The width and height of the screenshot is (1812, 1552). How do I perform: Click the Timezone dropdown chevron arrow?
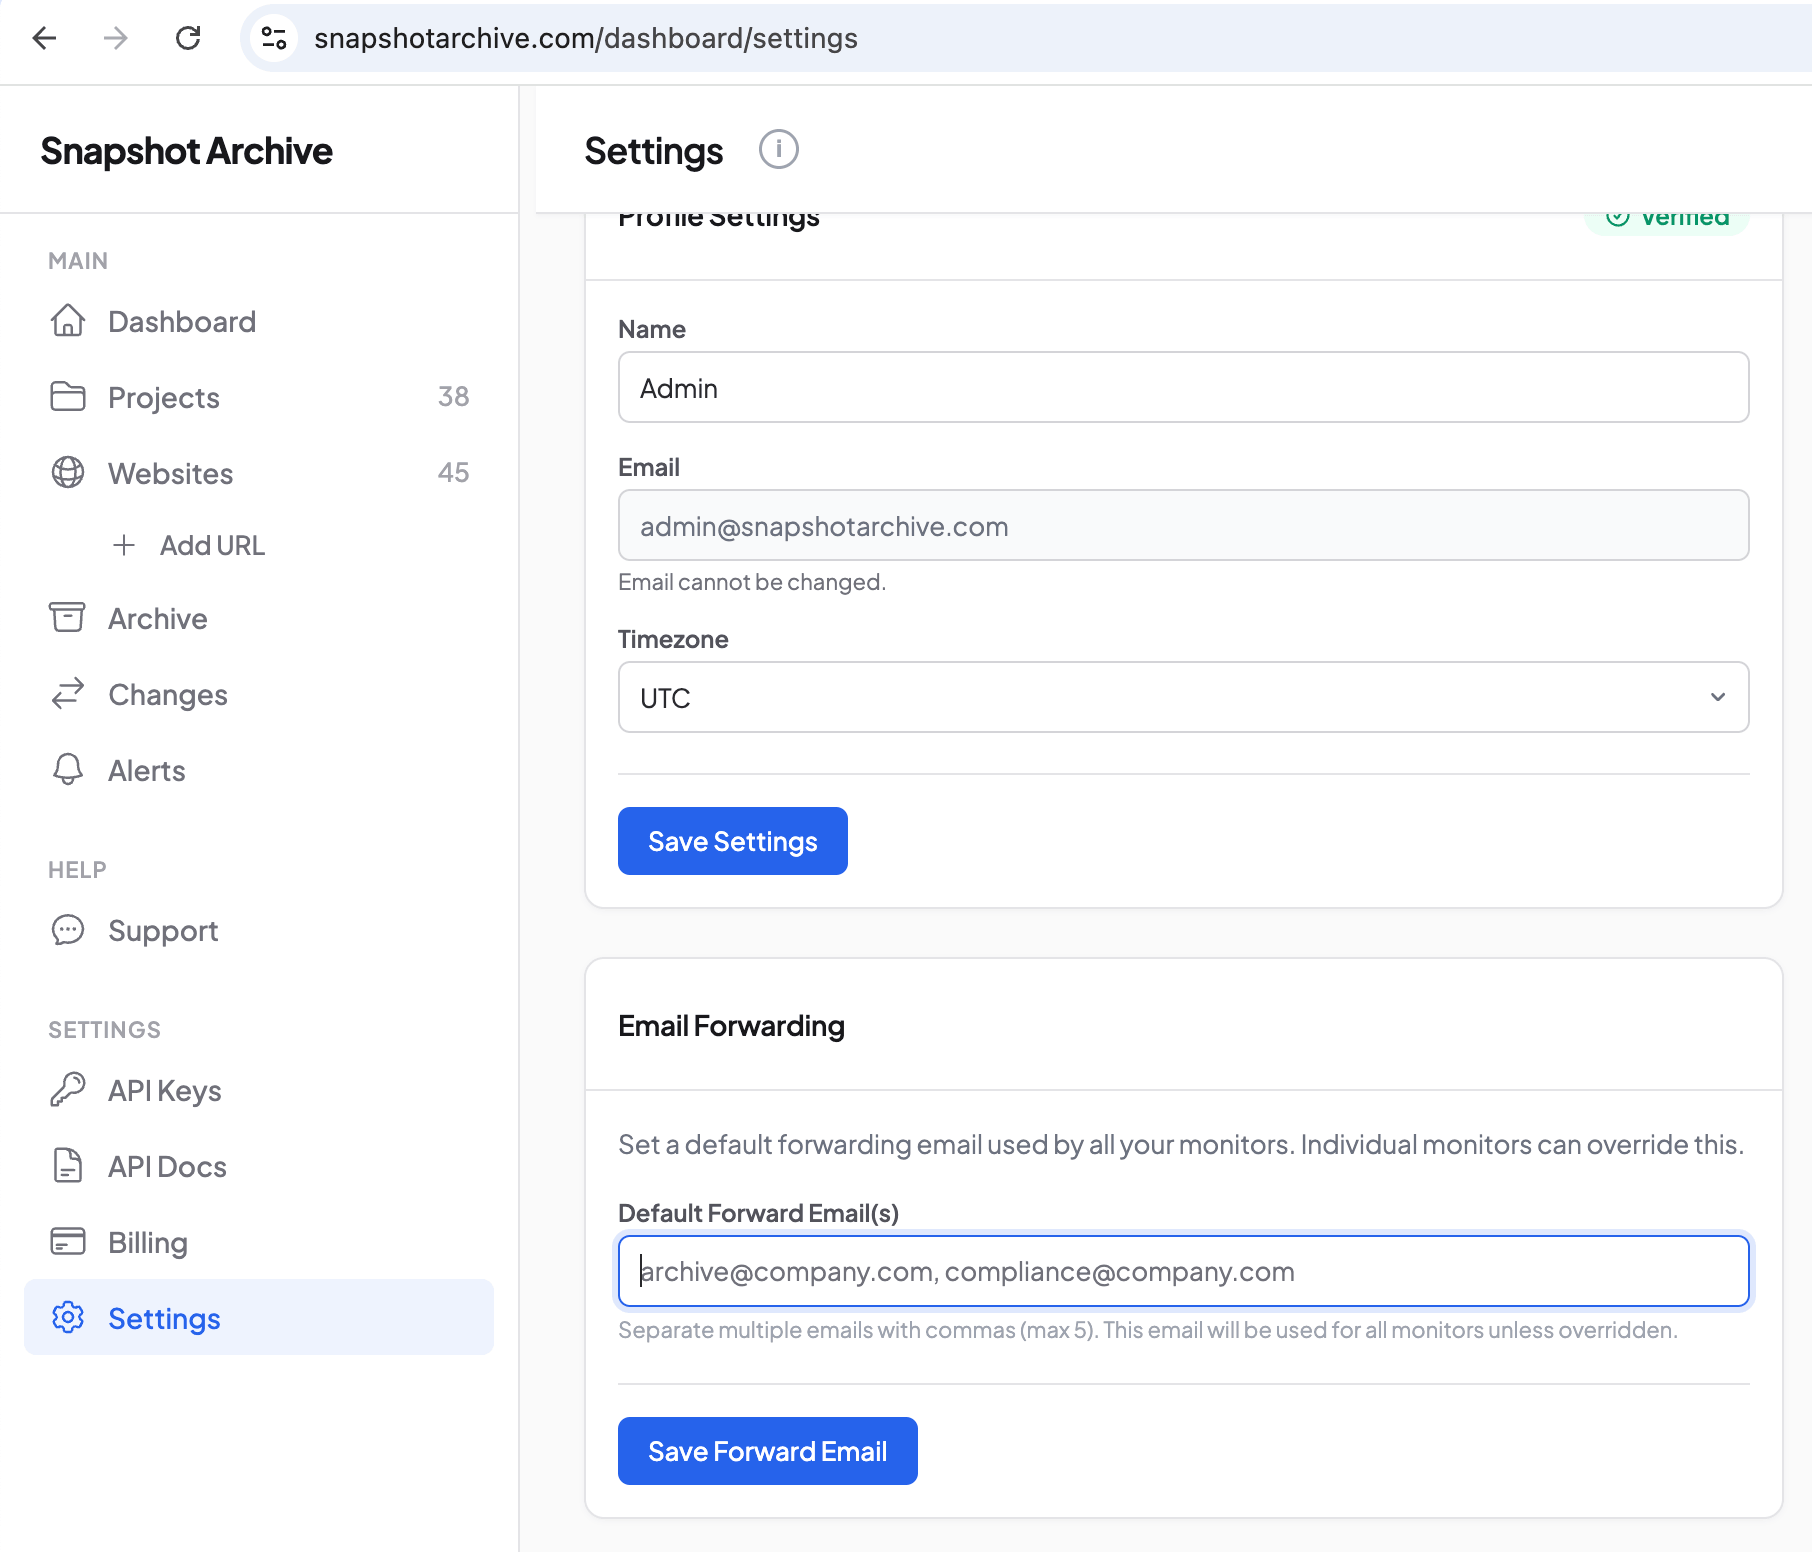(1718, 697)
